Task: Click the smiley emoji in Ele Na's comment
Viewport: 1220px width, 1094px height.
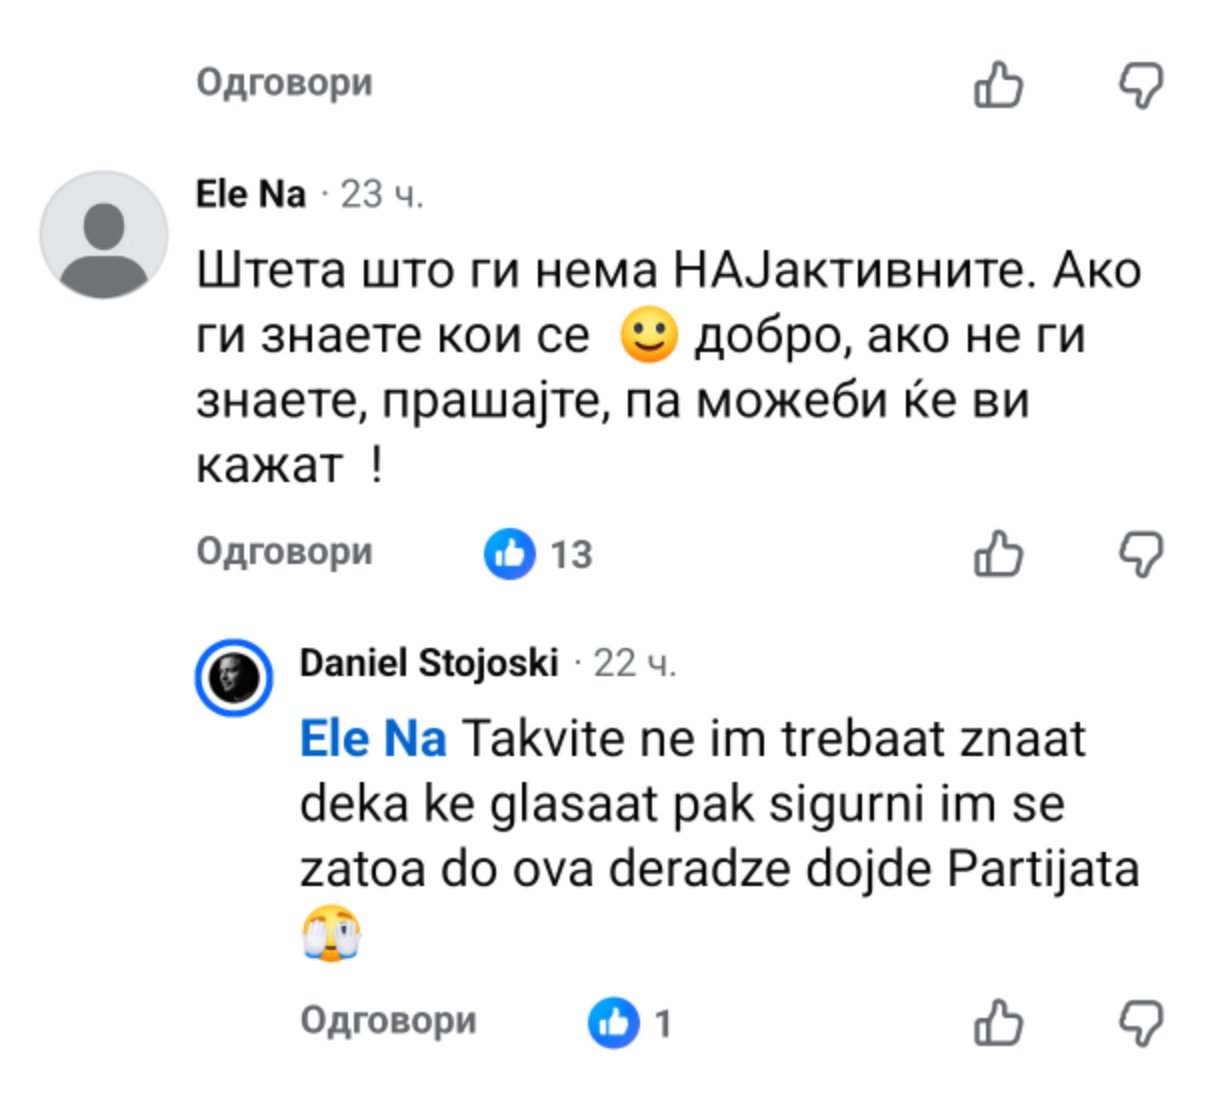Action: pyautogui.click(x=649, y=335)
